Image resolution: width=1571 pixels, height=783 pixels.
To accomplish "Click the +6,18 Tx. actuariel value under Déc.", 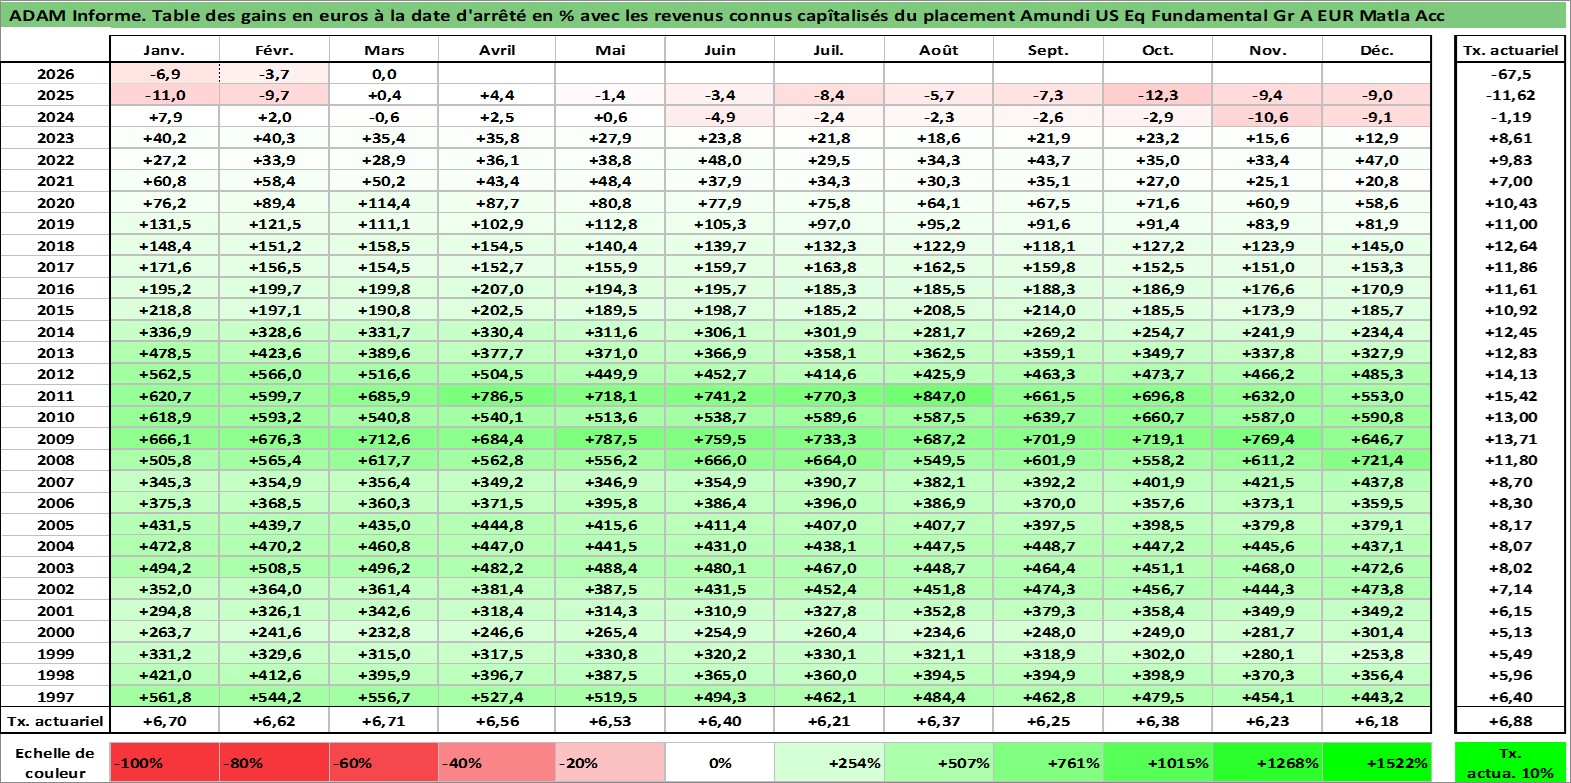I will point(1377,721).
